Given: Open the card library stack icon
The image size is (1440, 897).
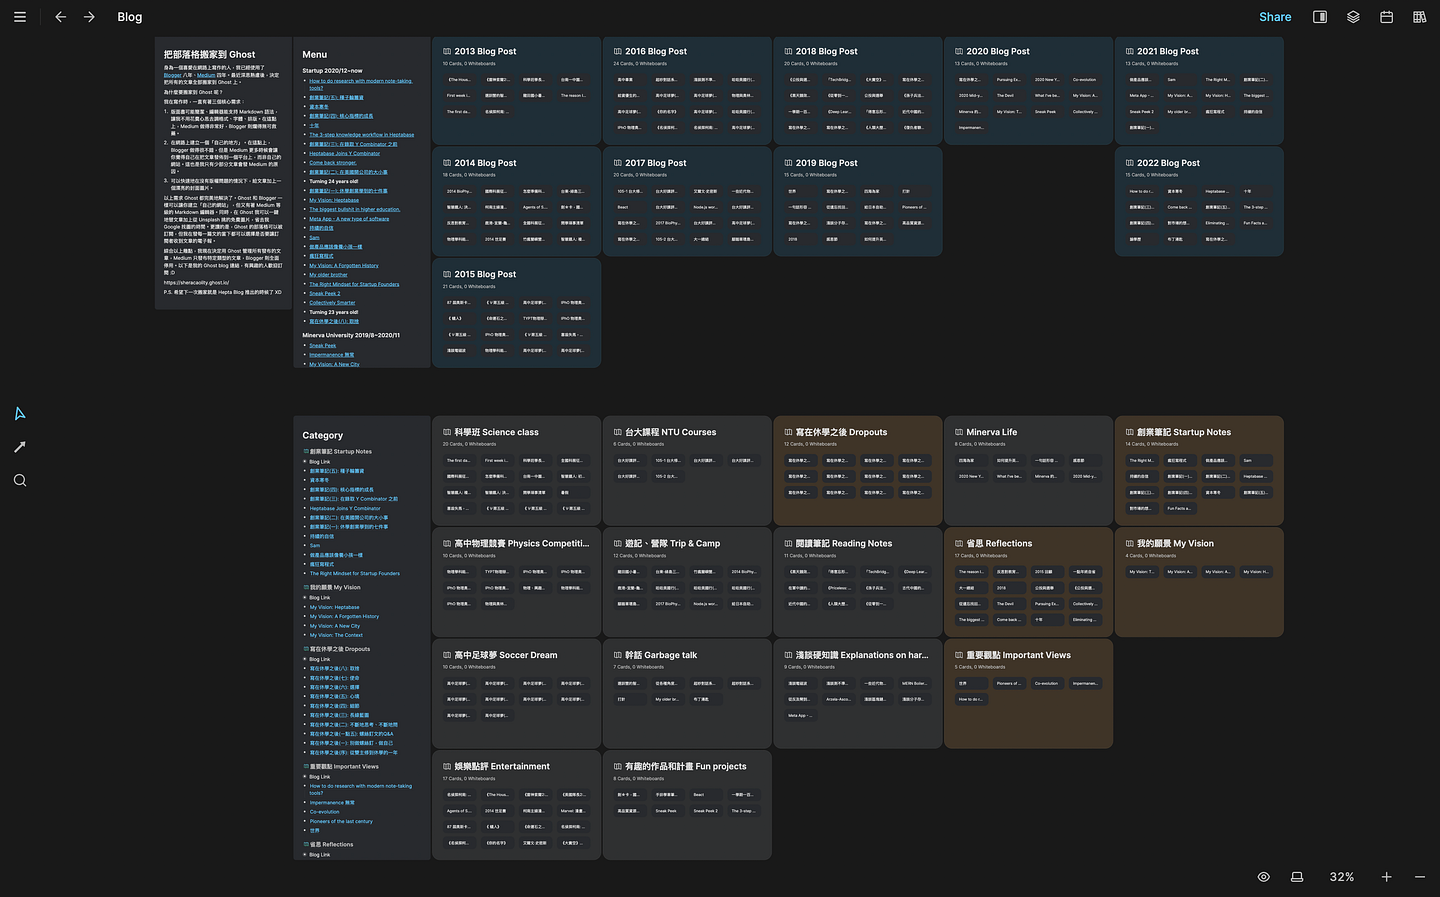Looking at the screenshot, I should point(1353,17).
